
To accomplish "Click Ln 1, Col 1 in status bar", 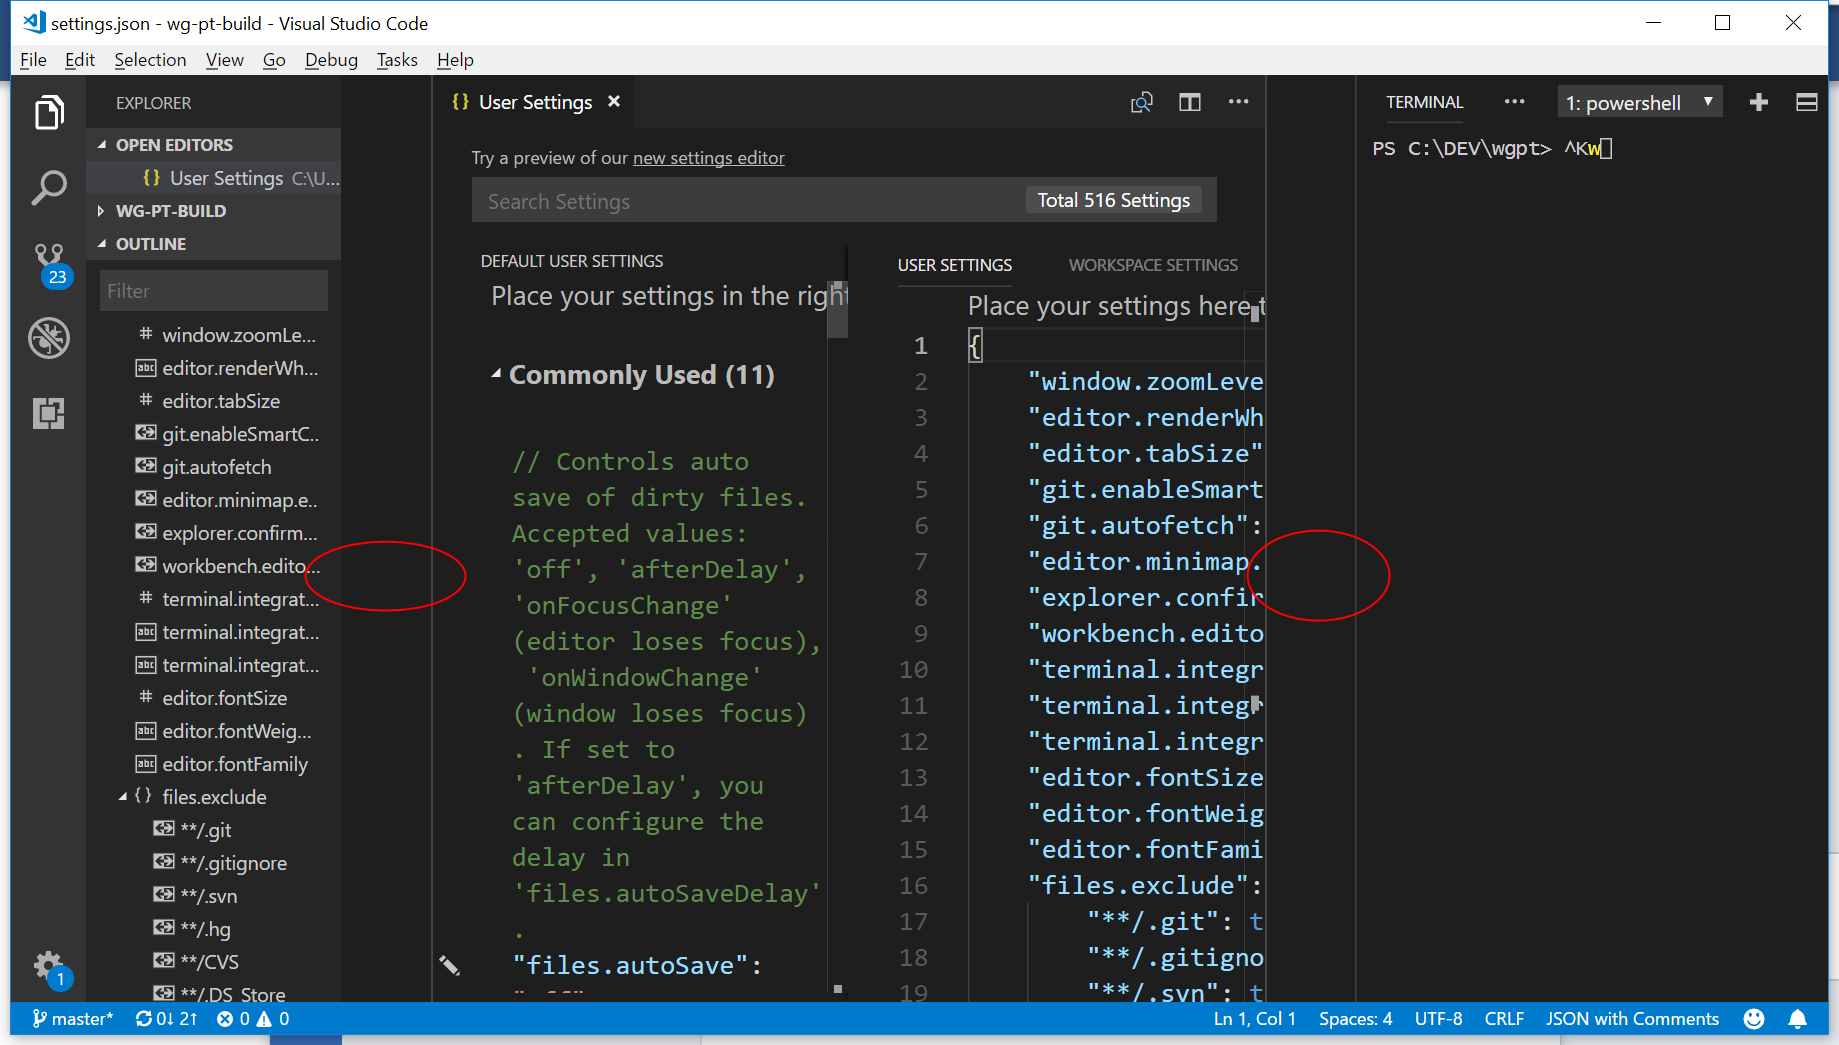I will click(1254, 1019).
